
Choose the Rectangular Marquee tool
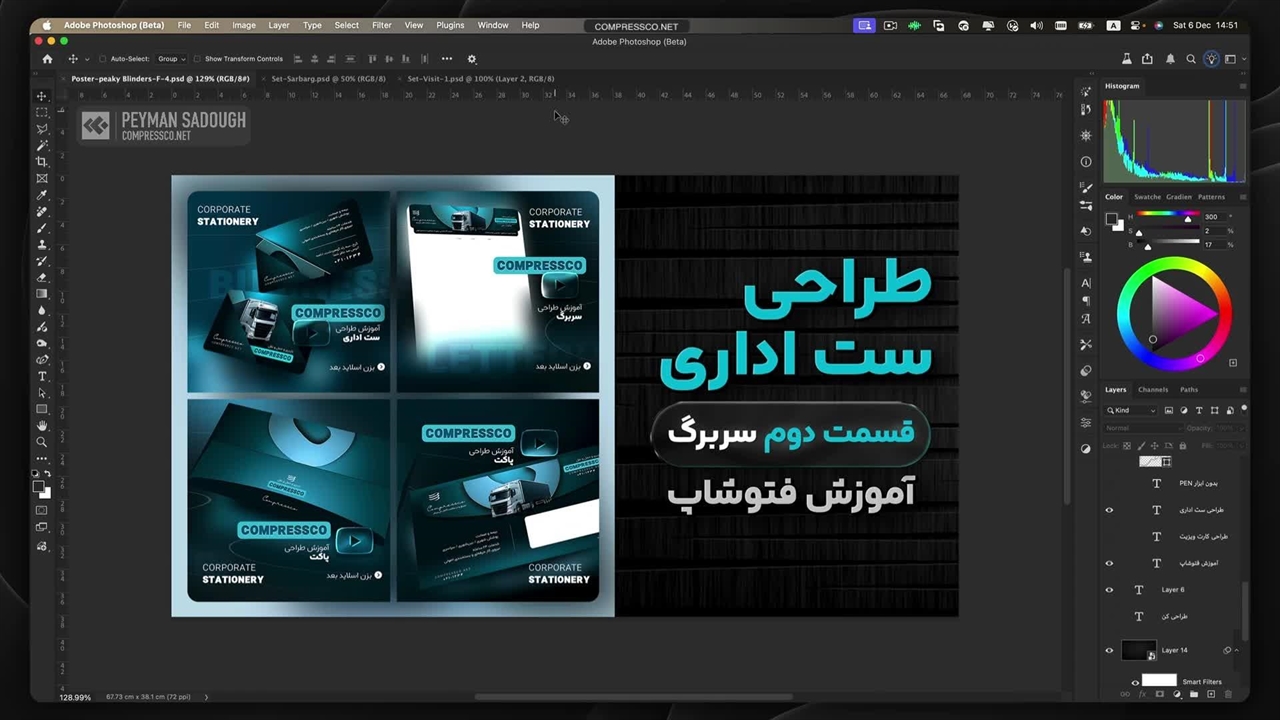(41, 112)
